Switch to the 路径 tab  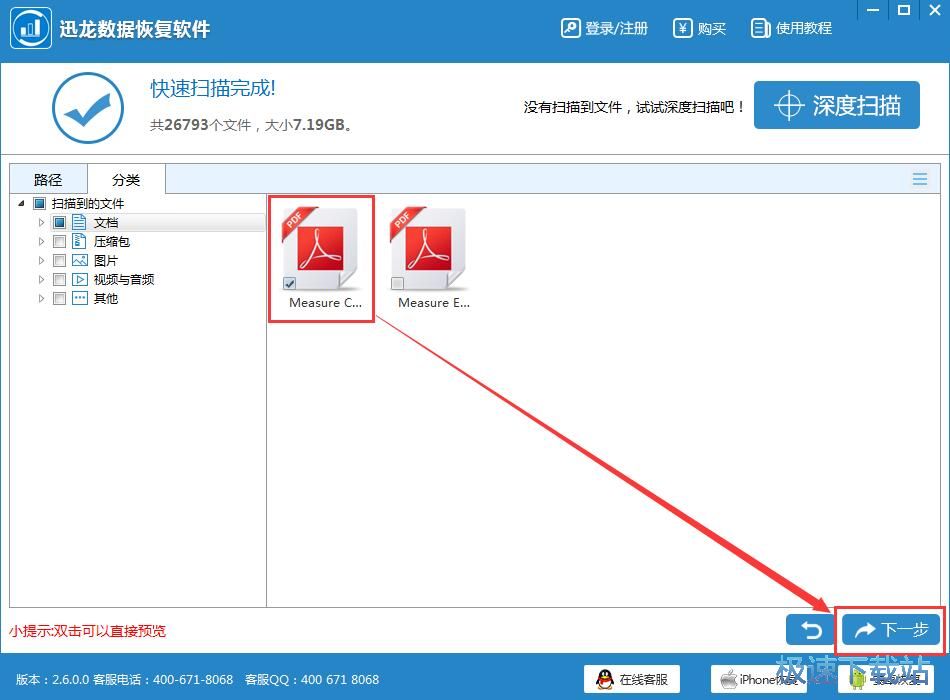(x=48, y=179)
